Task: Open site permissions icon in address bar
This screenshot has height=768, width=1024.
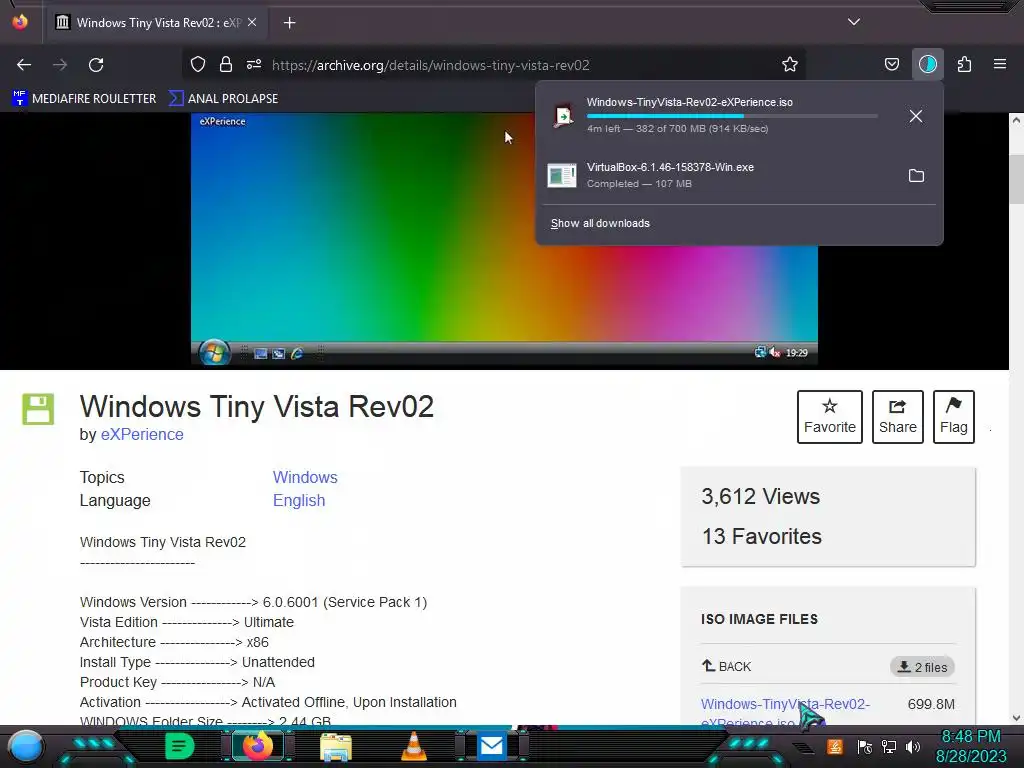Action: 254,64
